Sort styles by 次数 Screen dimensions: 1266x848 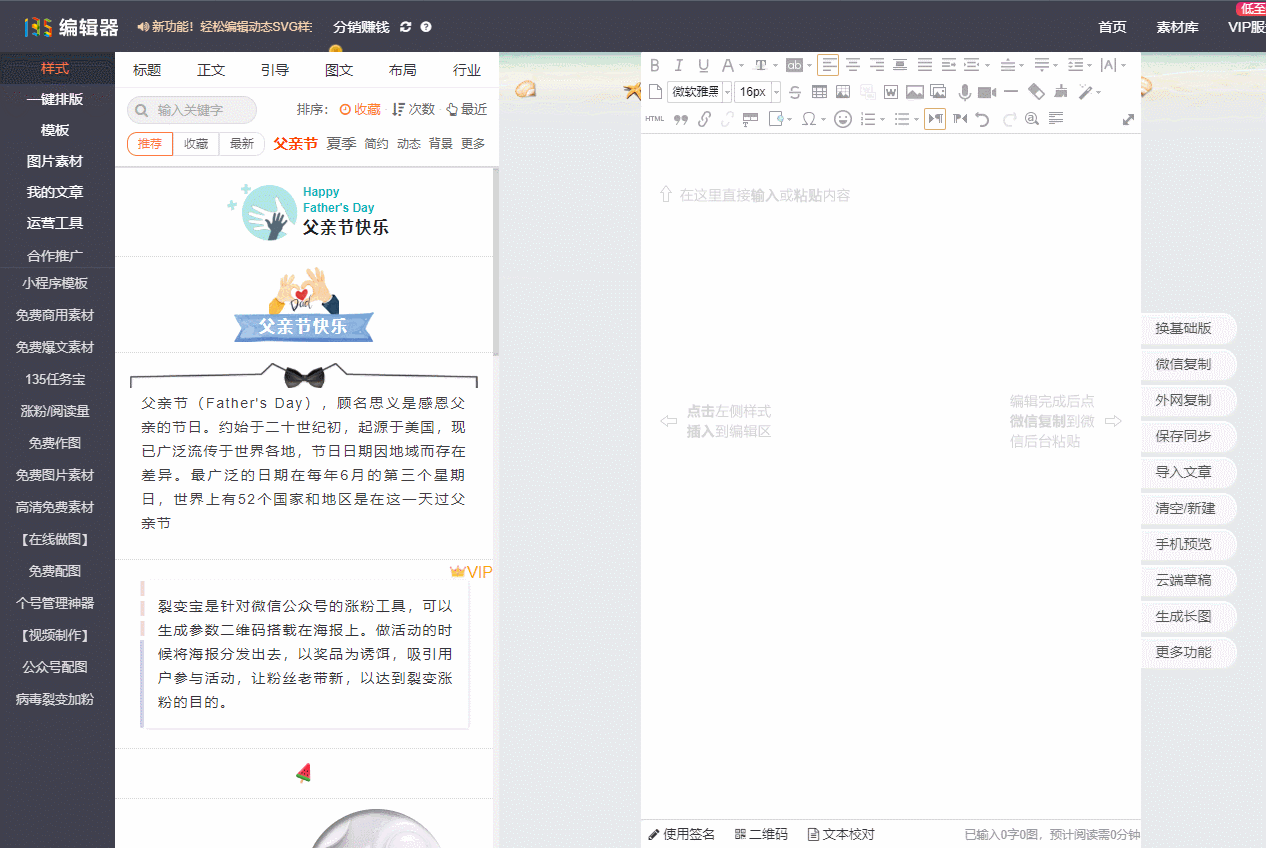[414, 110]
